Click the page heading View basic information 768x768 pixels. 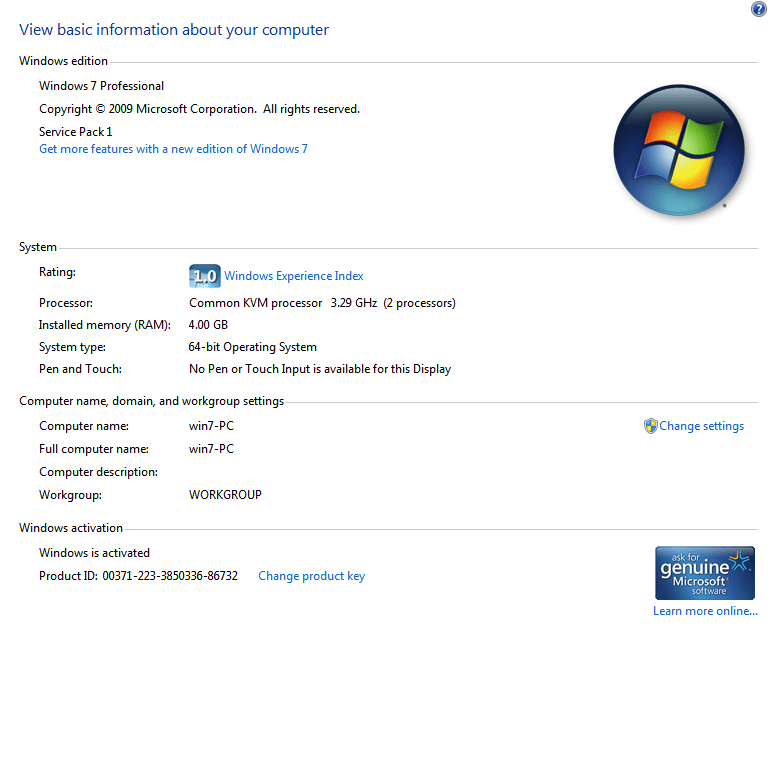pos(174,30)
